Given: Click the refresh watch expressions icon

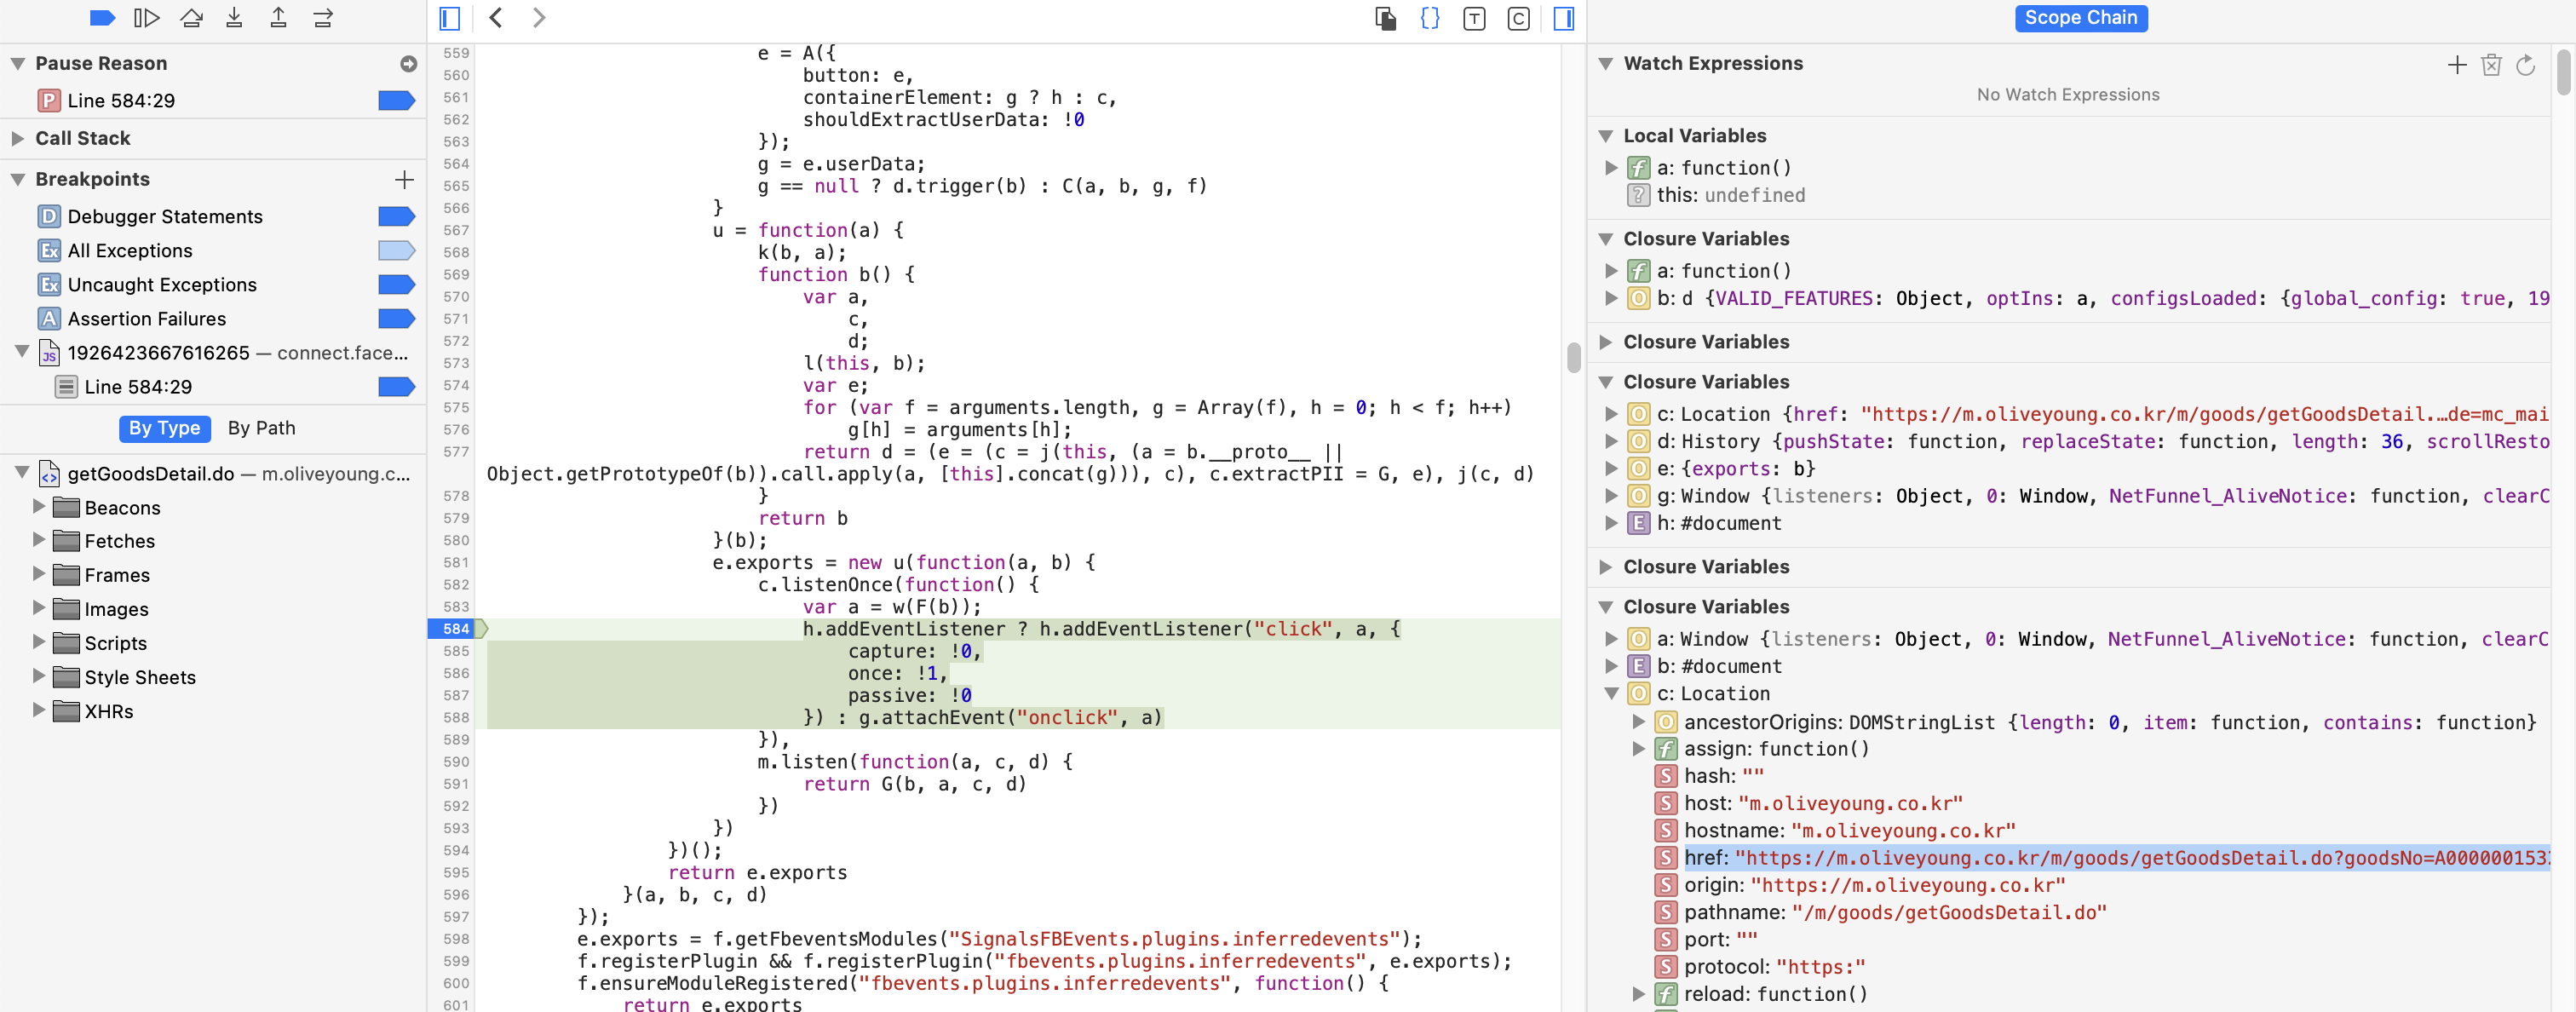Looking at the screenshot, I should point(2525,65).
